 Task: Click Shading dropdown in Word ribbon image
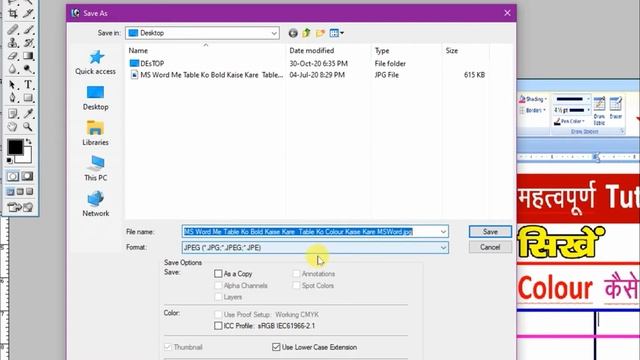pyautogui.click(x=533, y=99)
